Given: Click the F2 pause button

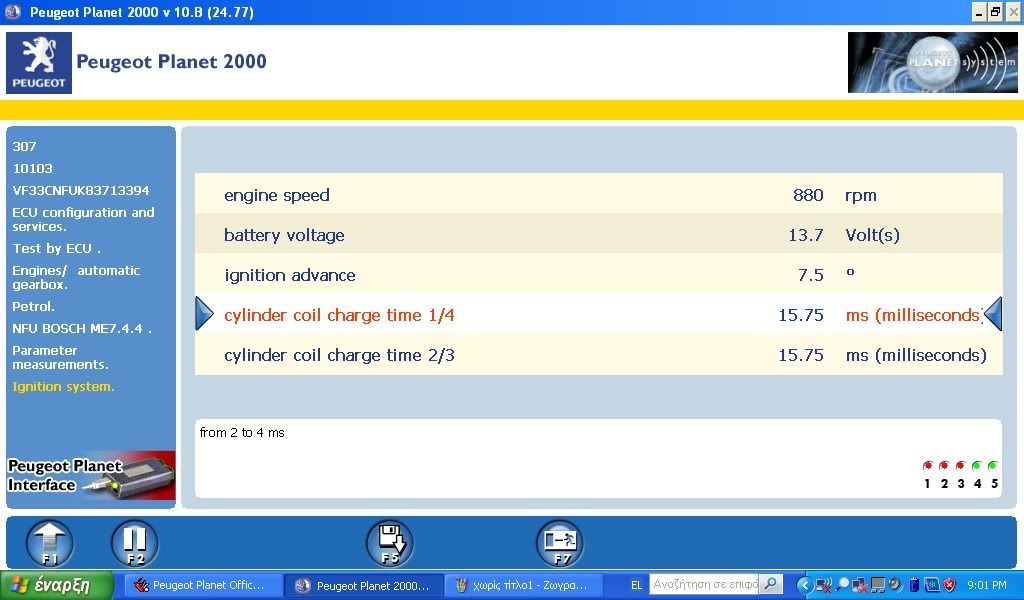Looking at the screenshot, I should [135, 543].
